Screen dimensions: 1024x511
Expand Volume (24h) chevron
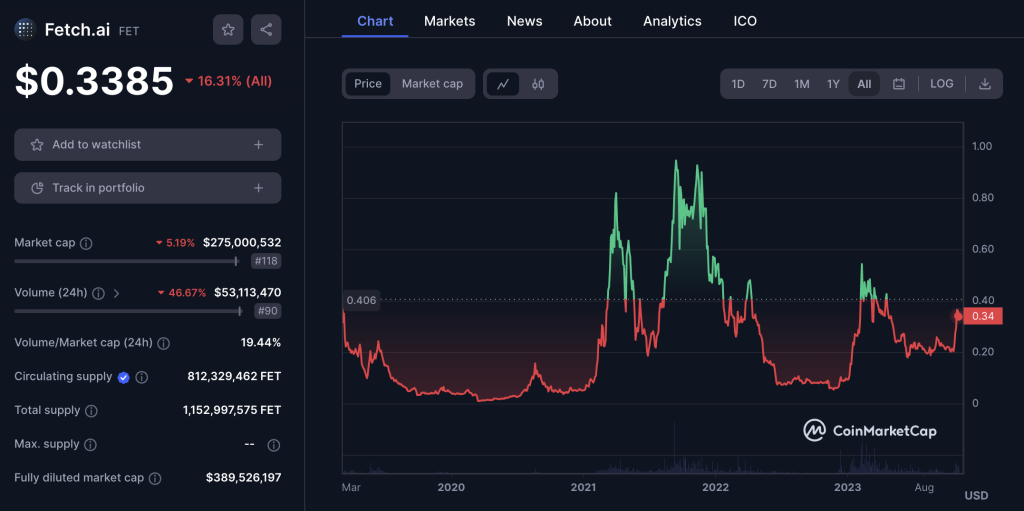coord(116,293)
